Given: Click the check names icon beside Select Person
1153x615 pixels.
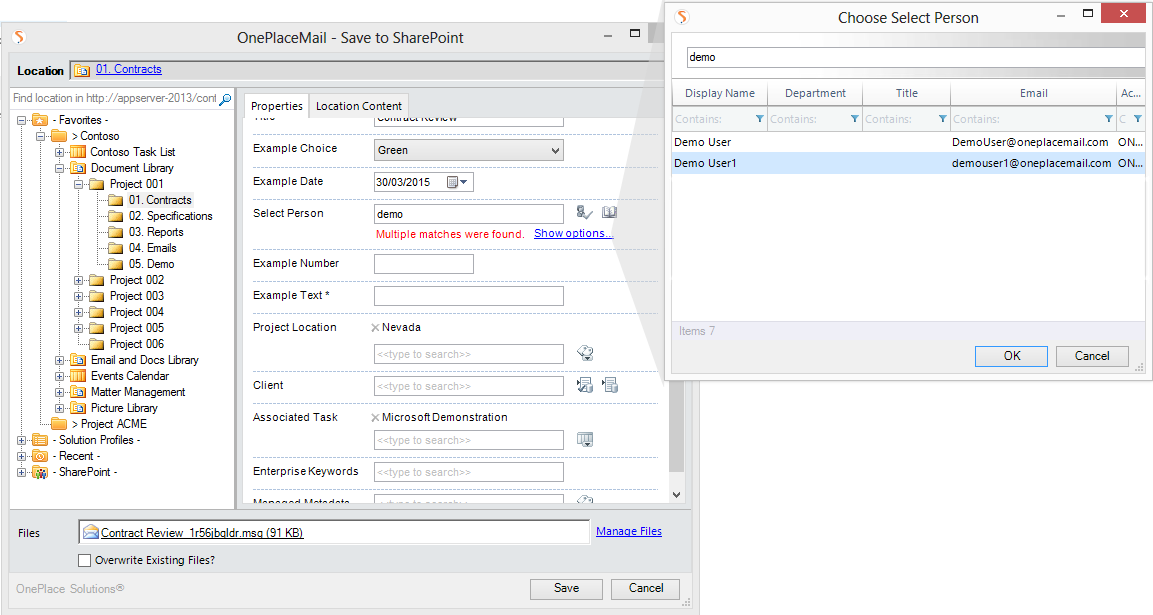Looking at the screenshot, I should (585, 213).
